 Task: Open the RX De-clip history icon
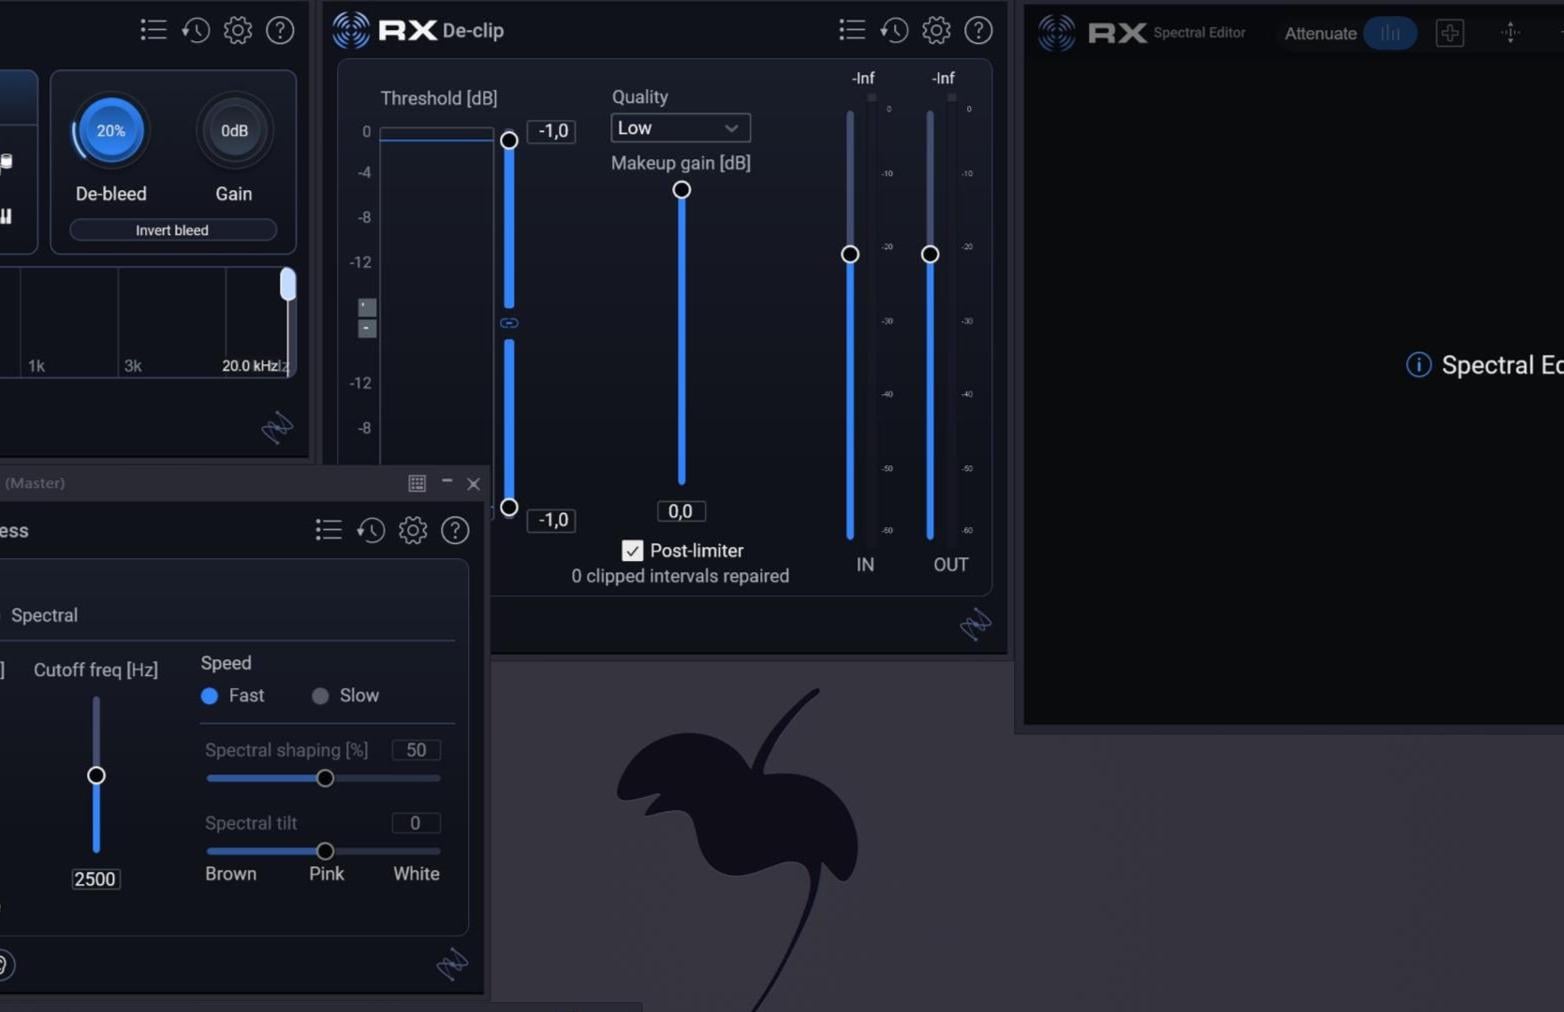(894, 30)
